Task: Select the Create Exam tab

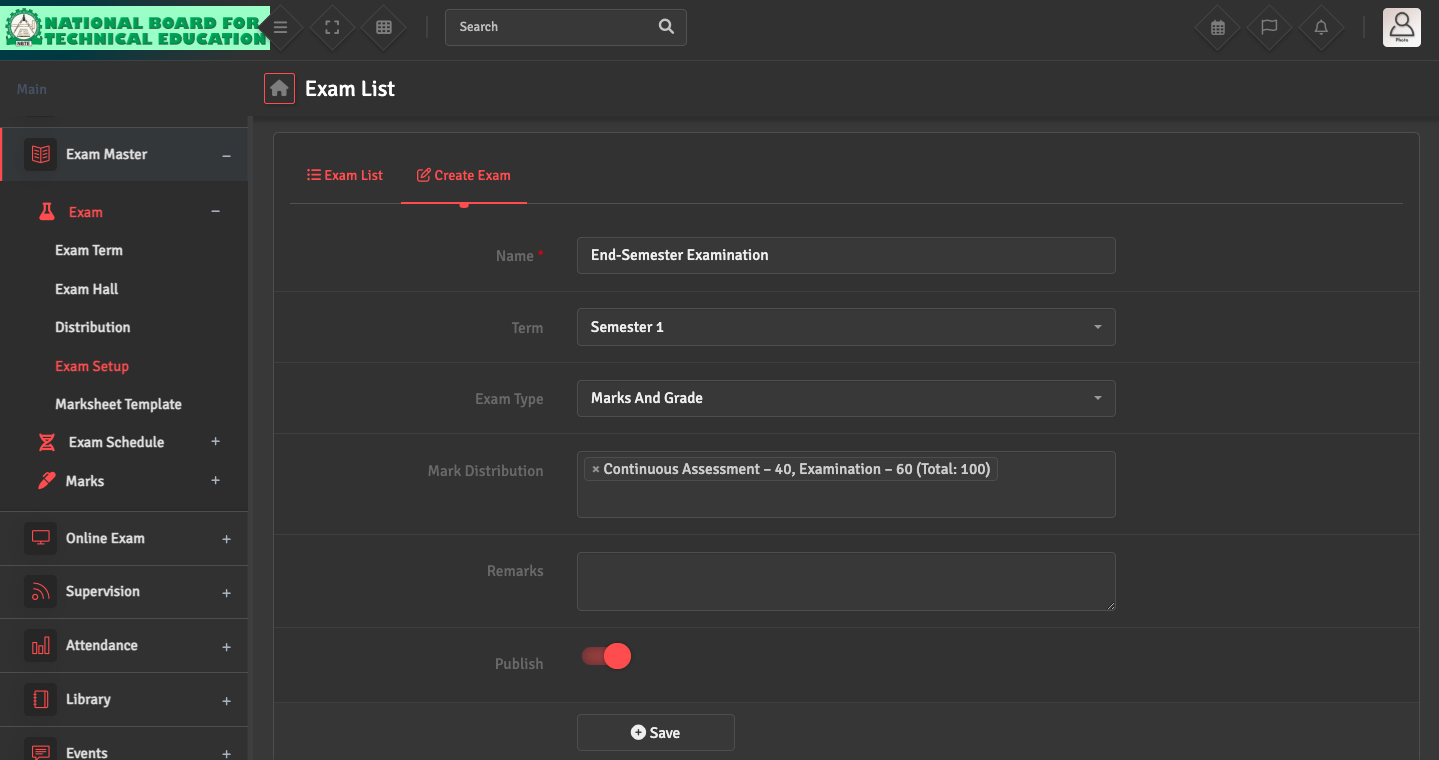Action: 464,175
